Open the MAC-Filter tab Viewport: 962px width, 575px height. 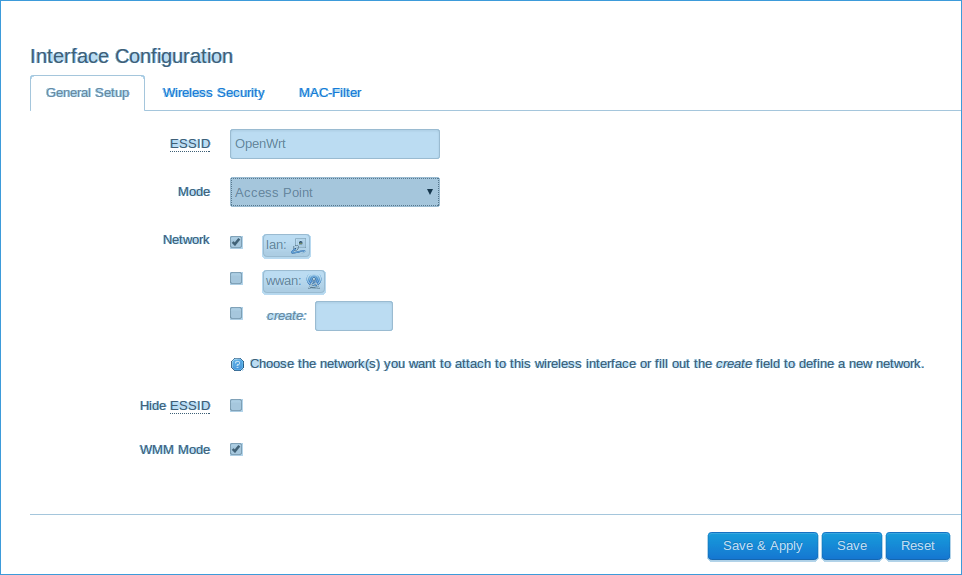330,93
